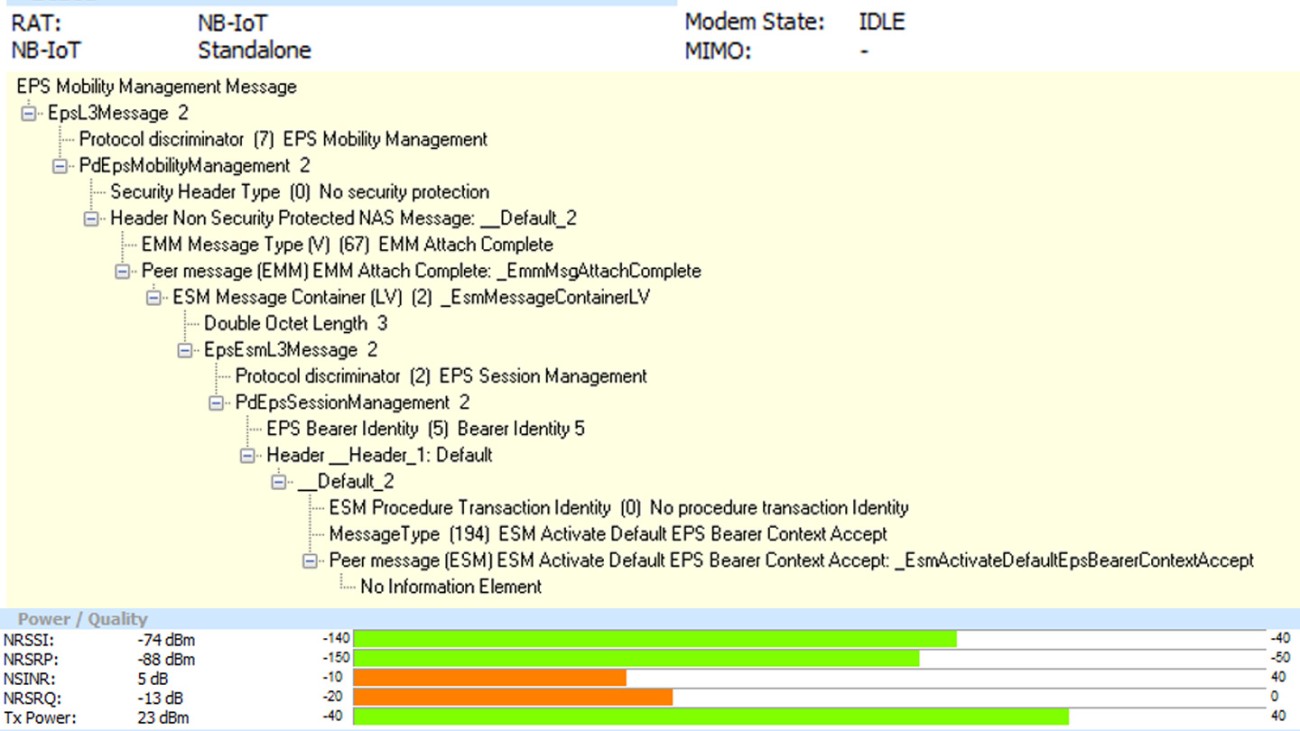Click the Modem State IDLE value
Image resolution: width=1300 pixels, height=731 pixels.
click(882, 22)
